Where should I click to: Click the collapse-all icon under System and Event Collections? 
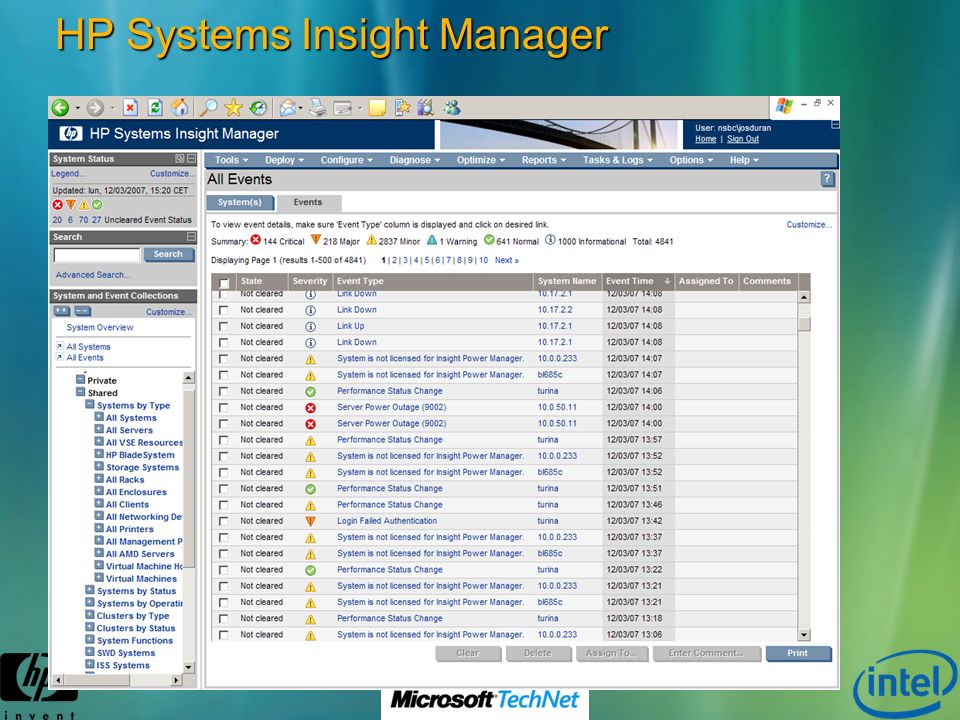coord(83,311)
